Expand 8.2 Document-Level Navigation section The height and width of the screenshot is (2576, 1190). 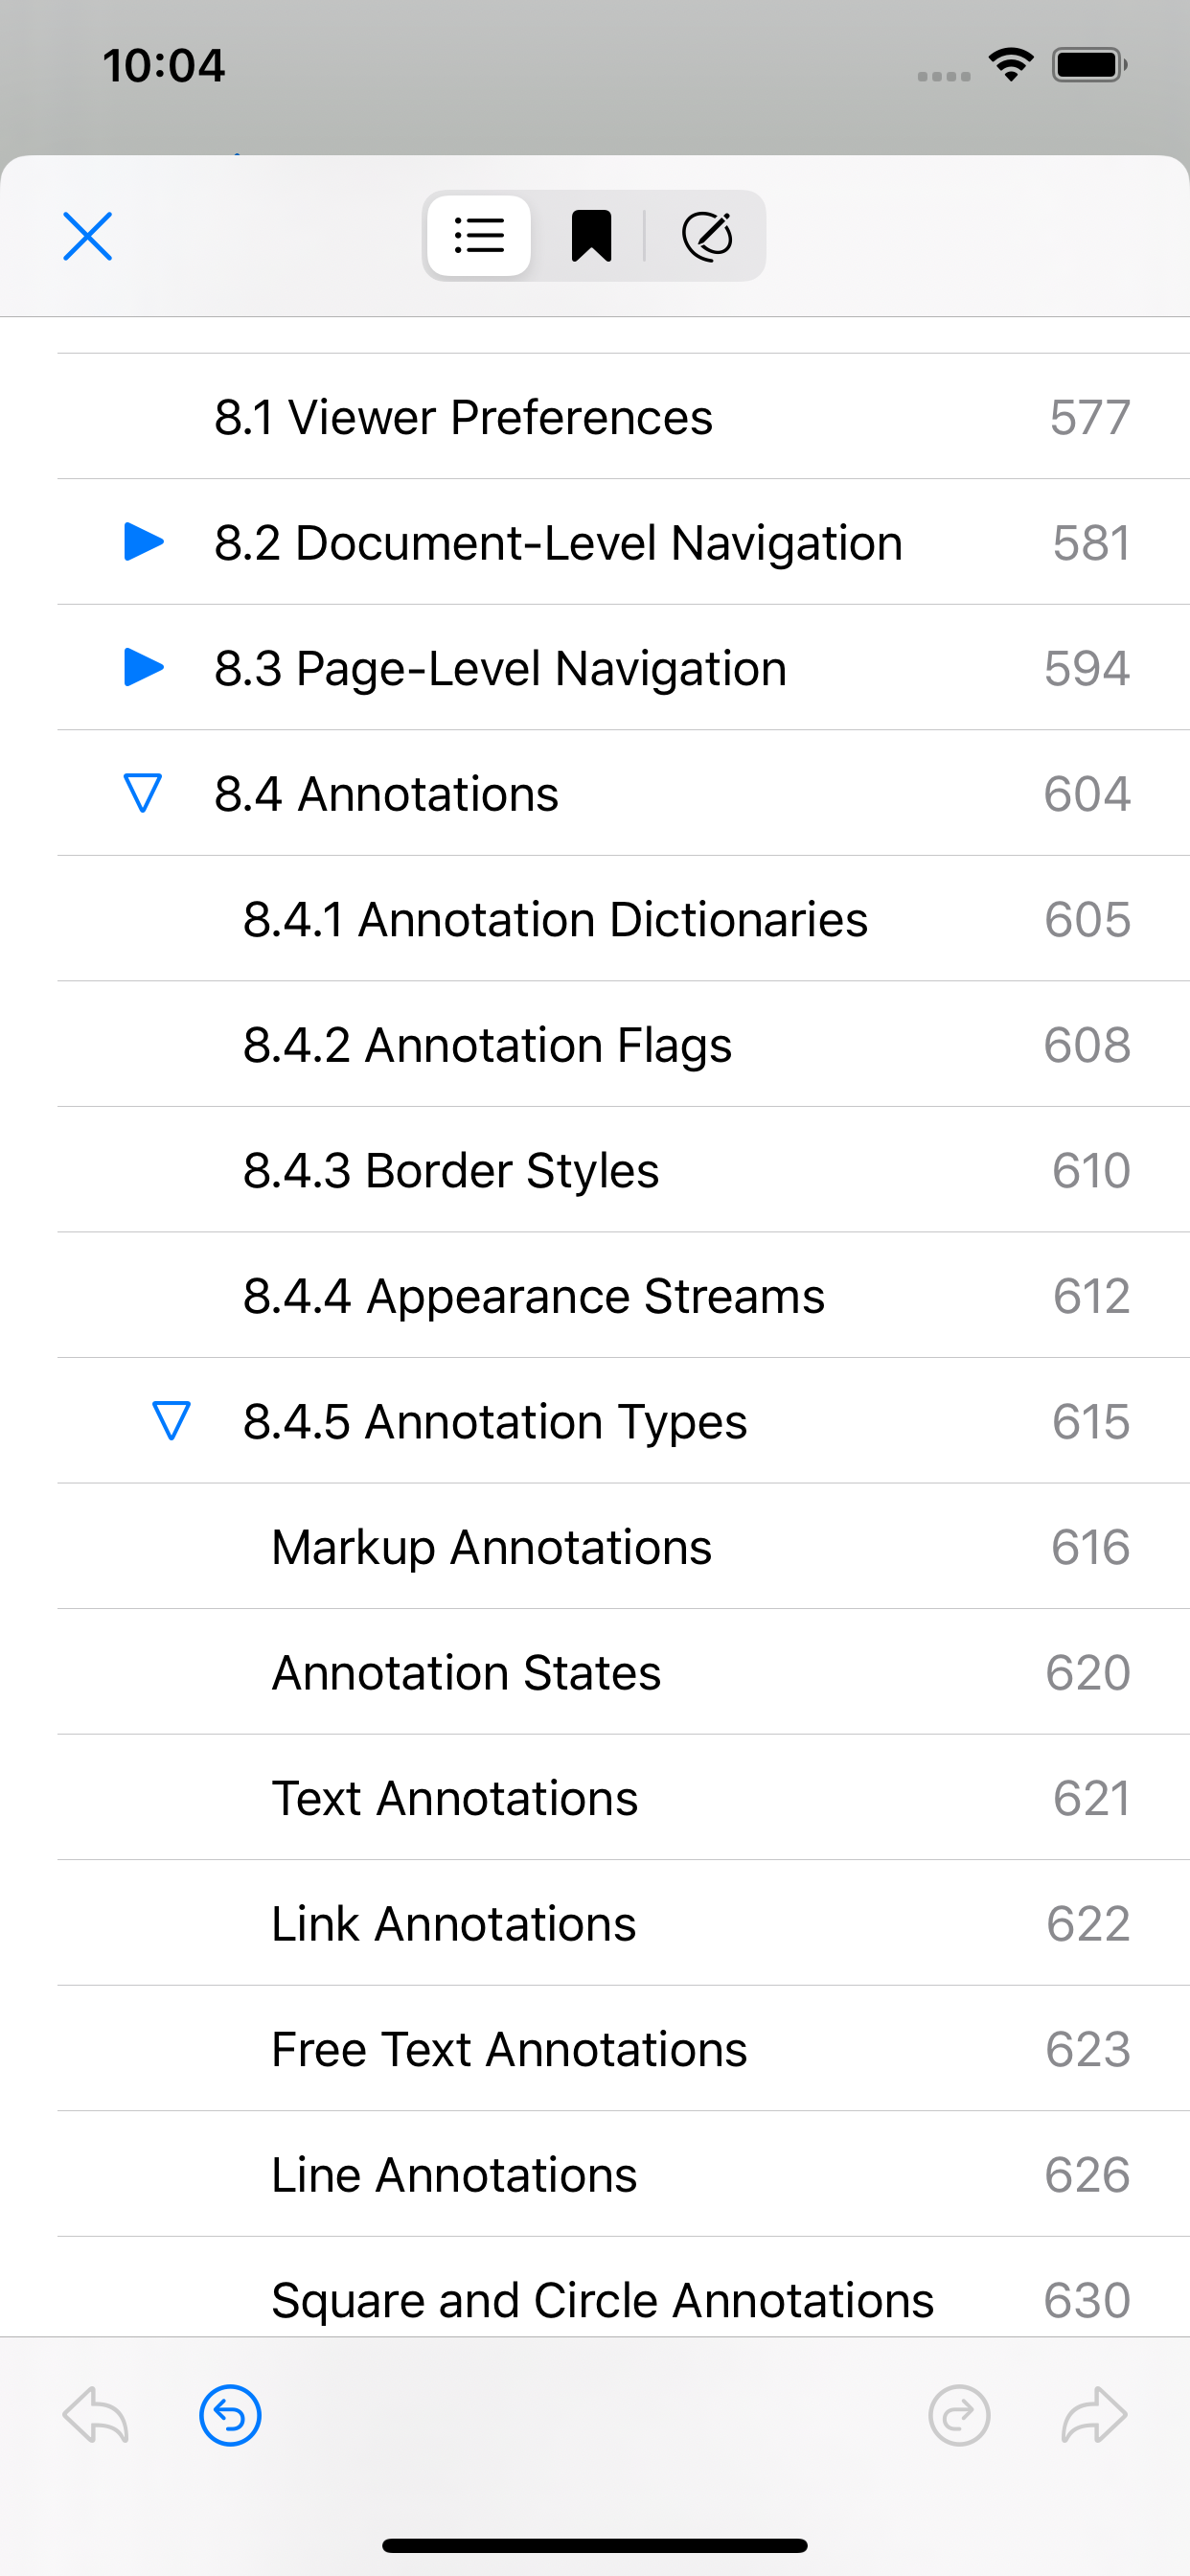point(144,542)
